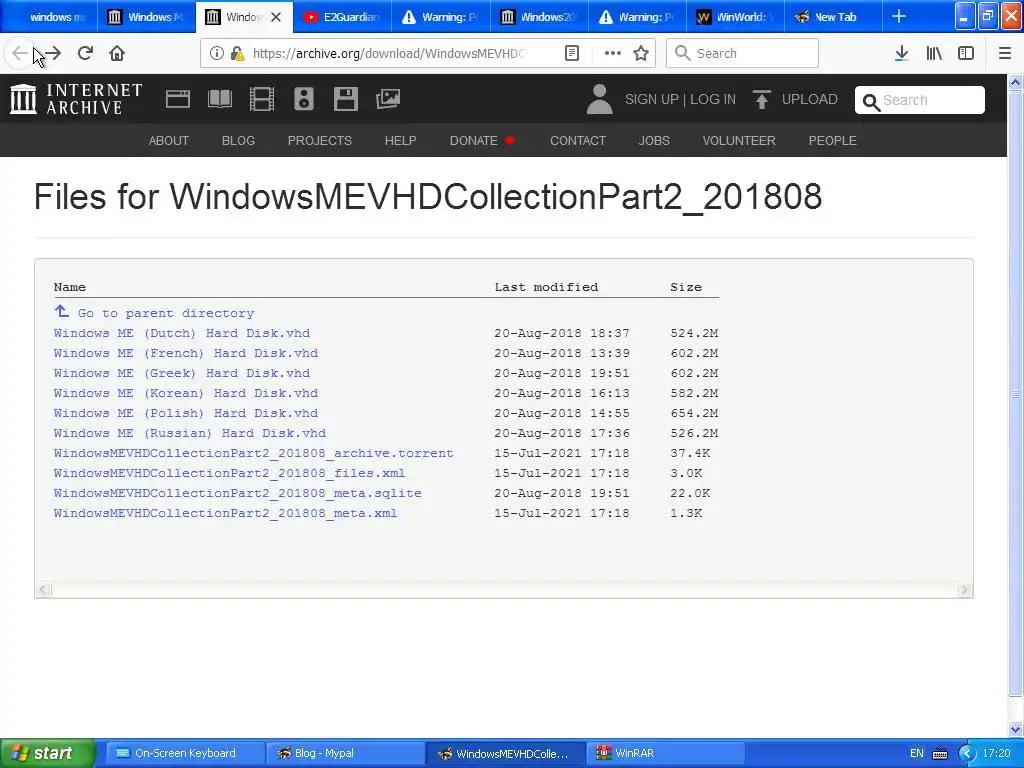Click the browser forward arrow
The image size is (1024, 768).
(53, 54)
